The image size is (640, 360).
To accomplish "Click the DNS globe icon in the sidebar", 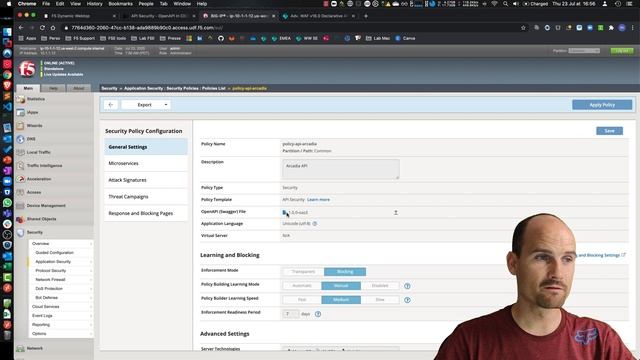I will tap(21, 139).
